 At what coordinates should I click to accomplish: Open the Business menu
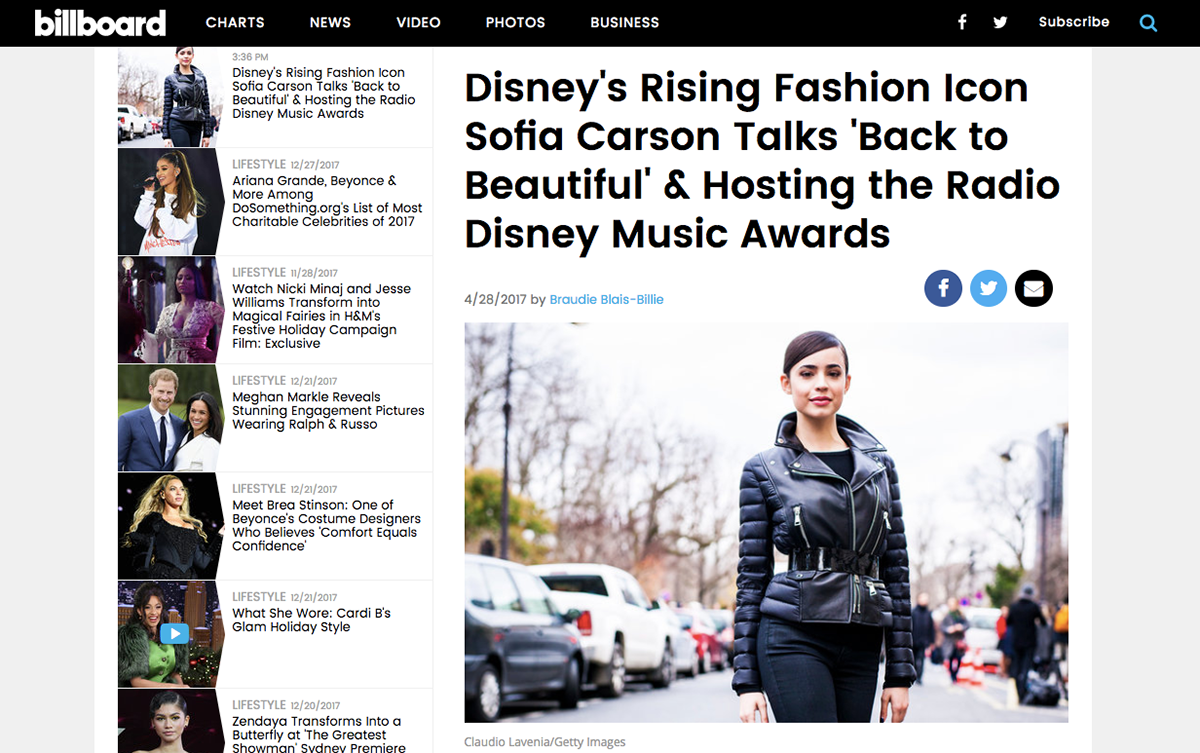click(625, 22)
